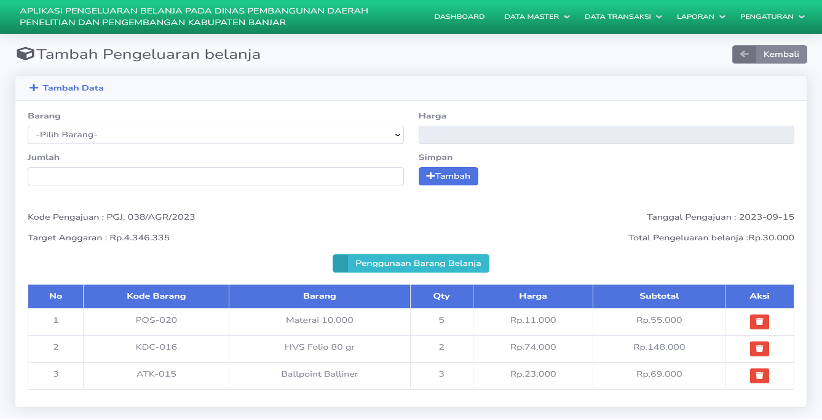Click the Rp.148.000 subtotal cell
This screenshot has height=420, width=822.
click(x=659, y=347)
